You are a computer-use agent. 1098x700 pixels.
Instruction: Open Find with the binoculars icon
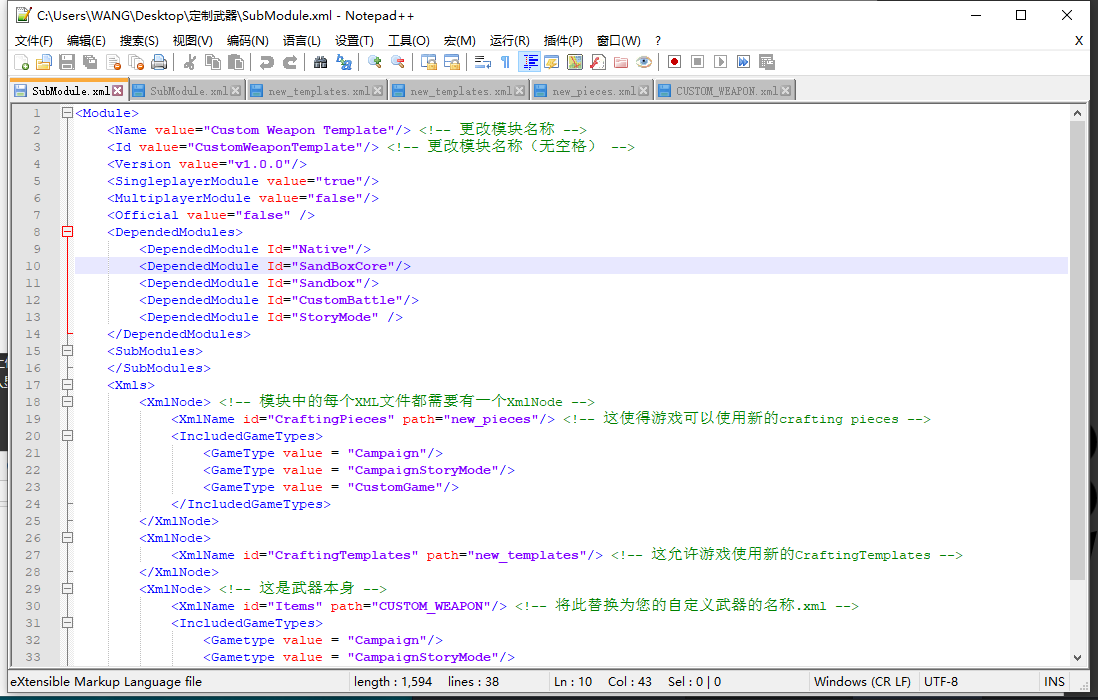[x=320, y=62]
